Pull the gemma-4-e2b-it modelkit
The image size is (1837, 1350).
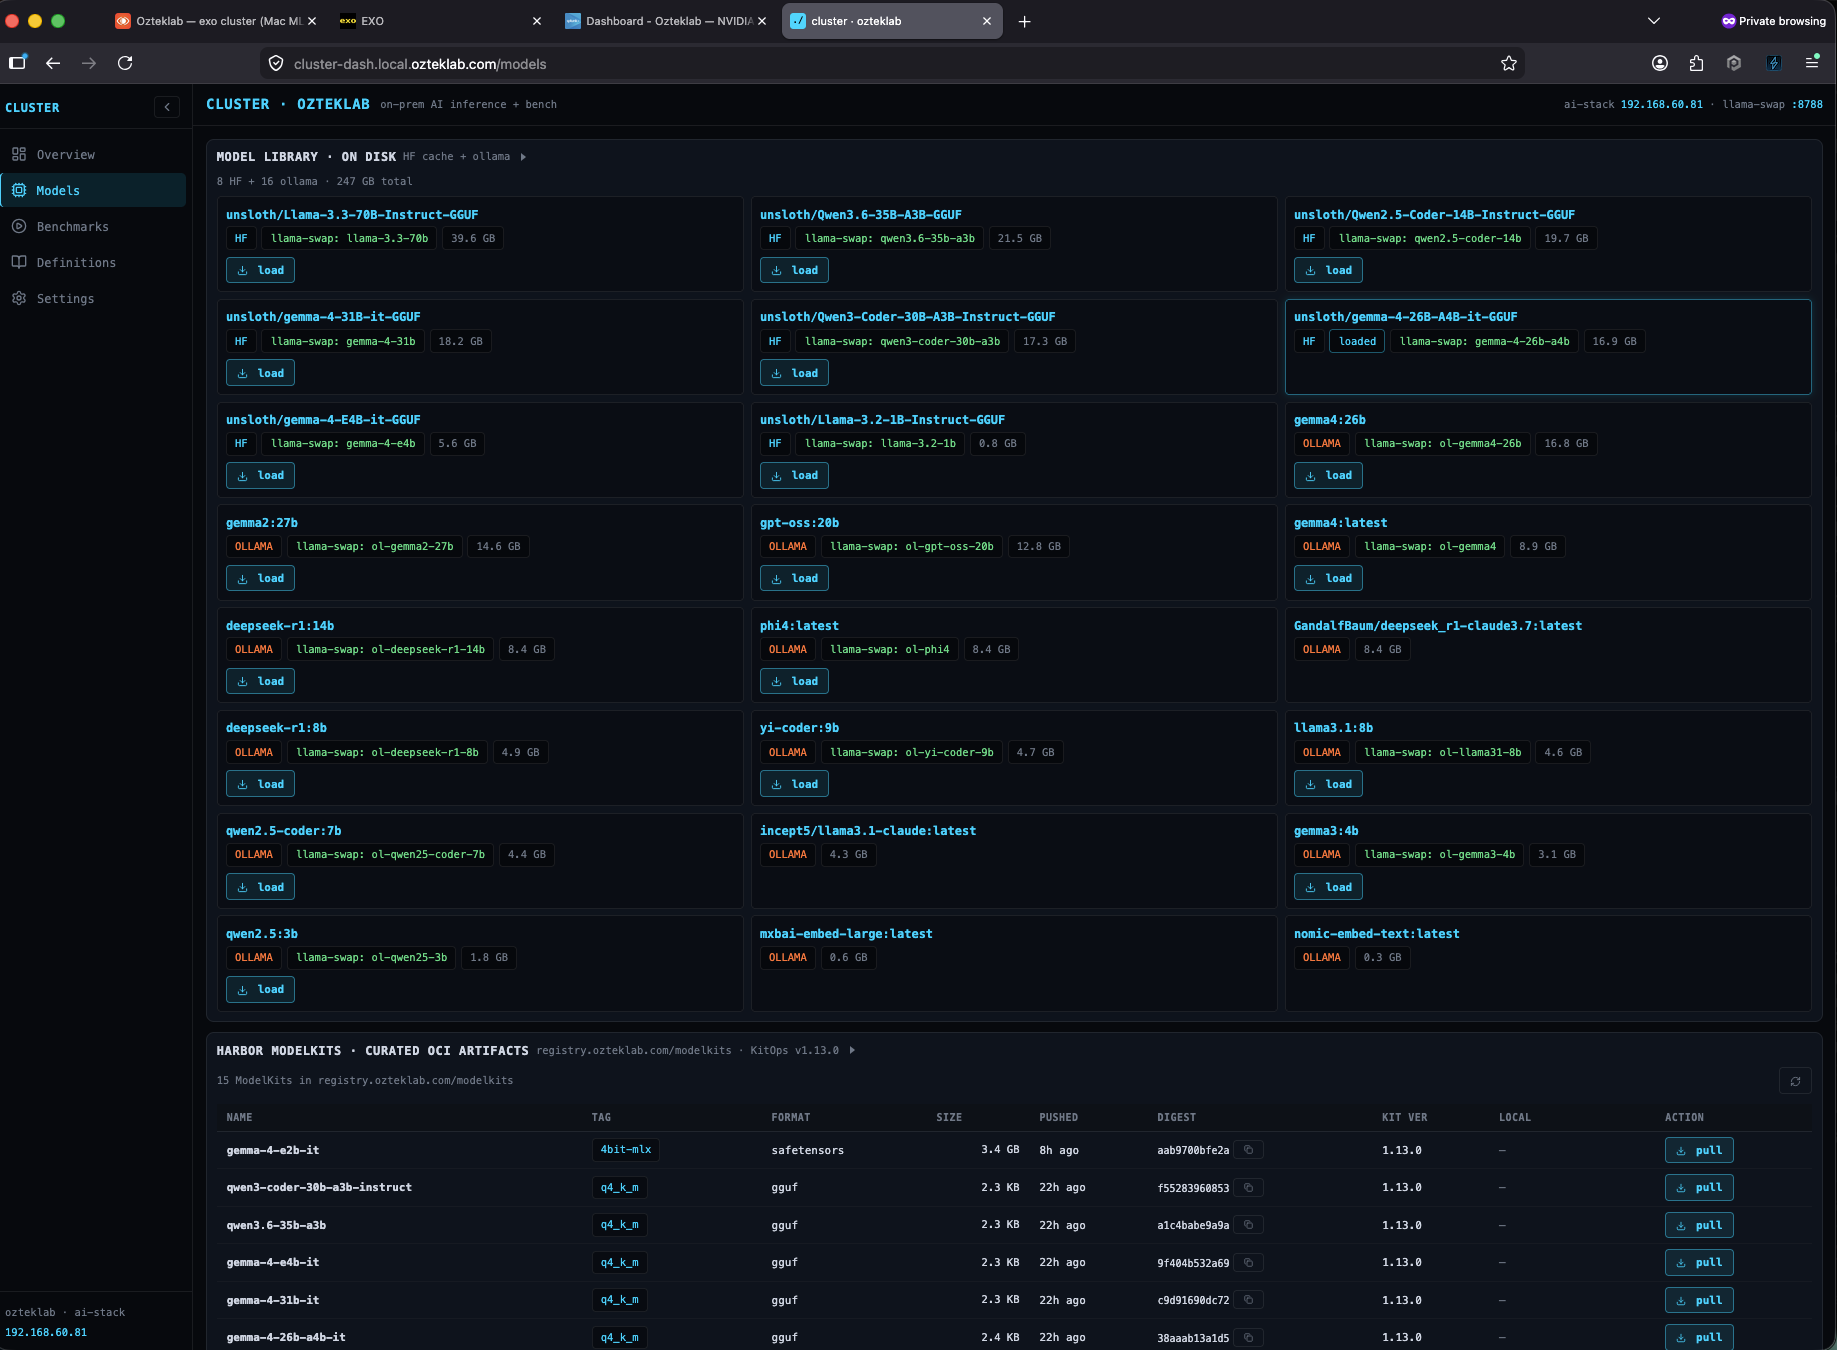[x=1698, y=1151]
